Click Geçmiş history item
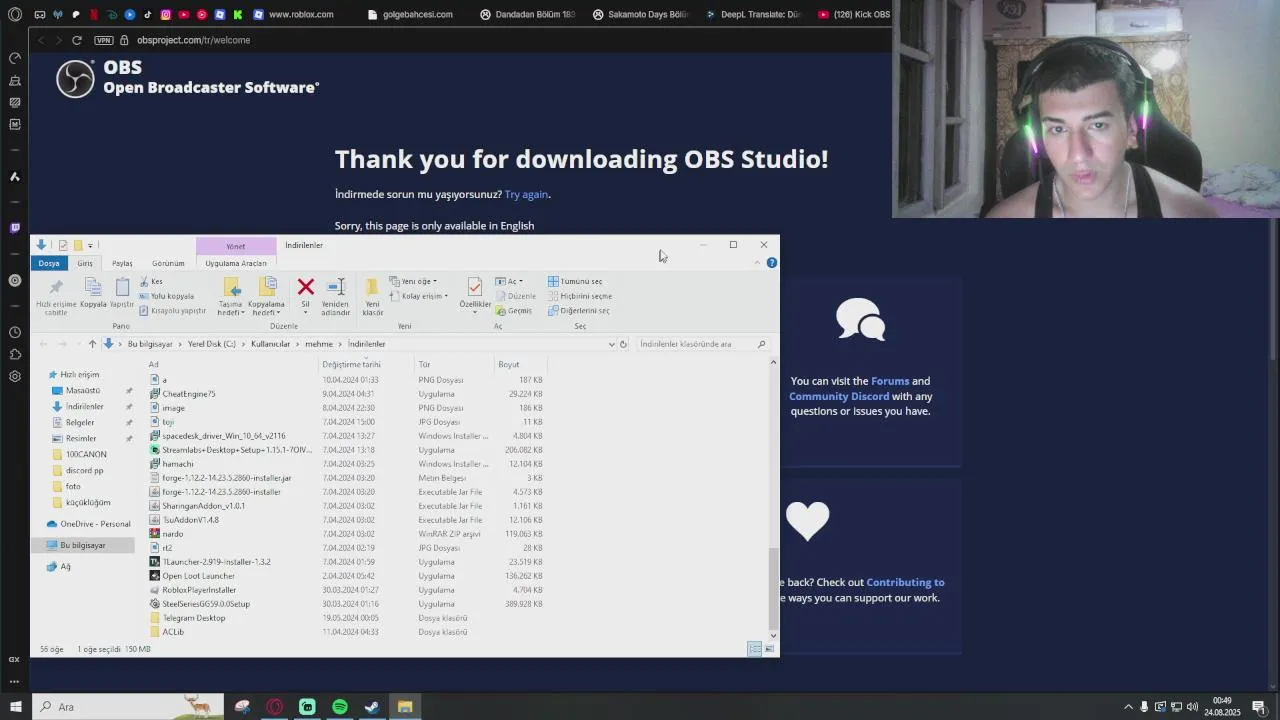This screenshot has height=720, width=1280. pyautogui.click(x=514, y=310)
